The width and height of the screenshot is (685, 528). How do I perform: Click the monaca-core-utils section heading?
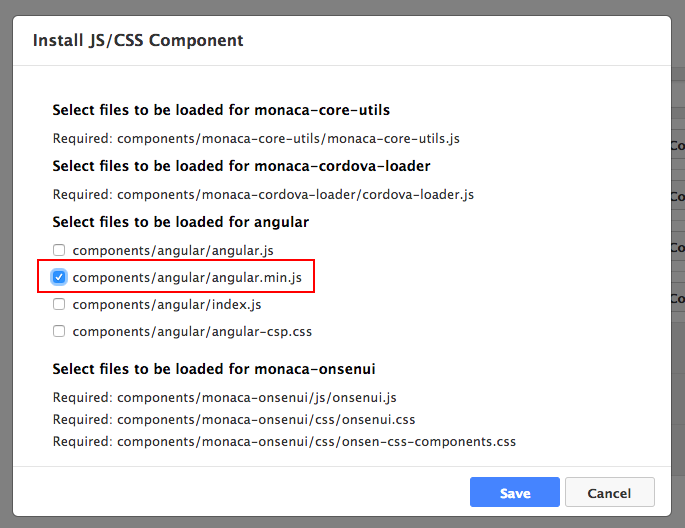(221, 110)
